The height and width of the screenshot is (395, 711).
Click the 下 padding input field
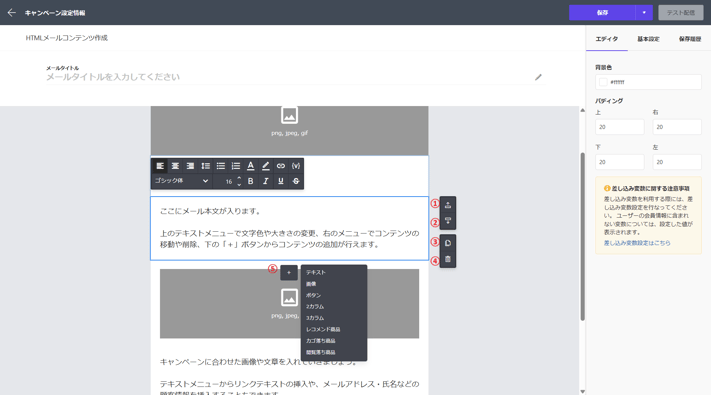pyautogui.click(x=619, y=162)
